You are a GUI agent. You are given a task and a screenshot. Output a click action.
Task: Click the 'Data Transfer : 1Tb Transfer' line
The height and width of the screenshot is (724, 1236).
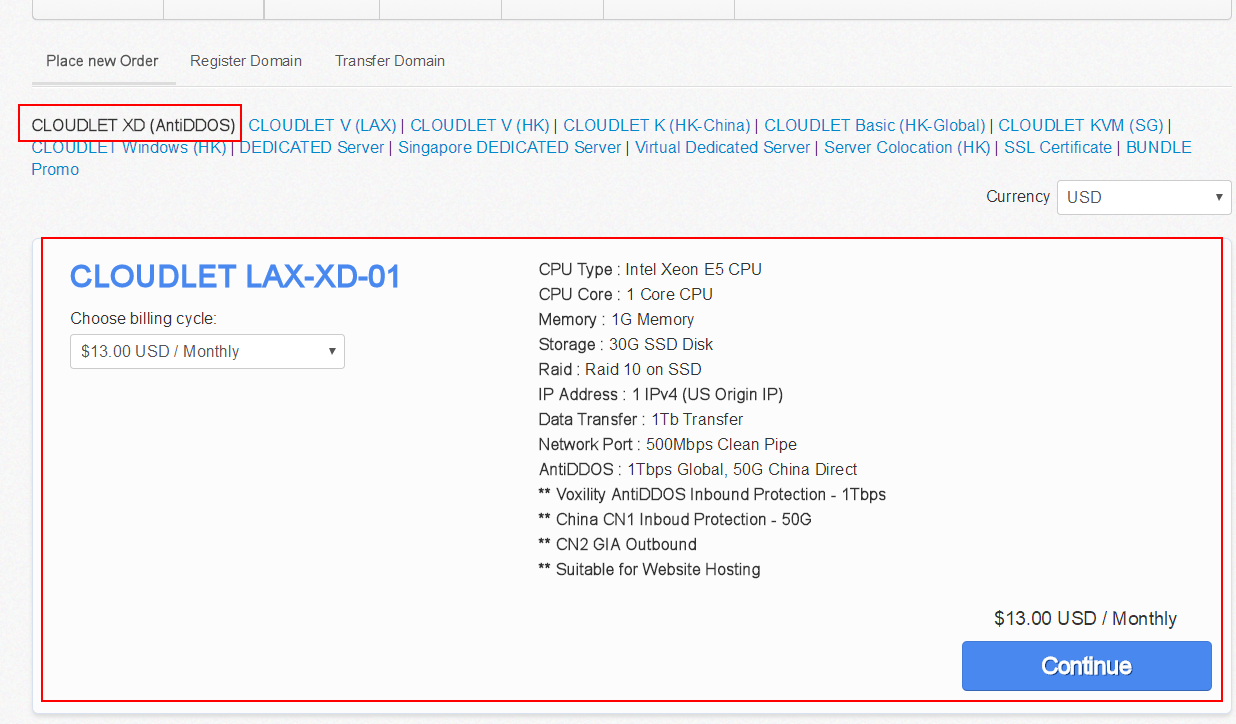point(641,419)
